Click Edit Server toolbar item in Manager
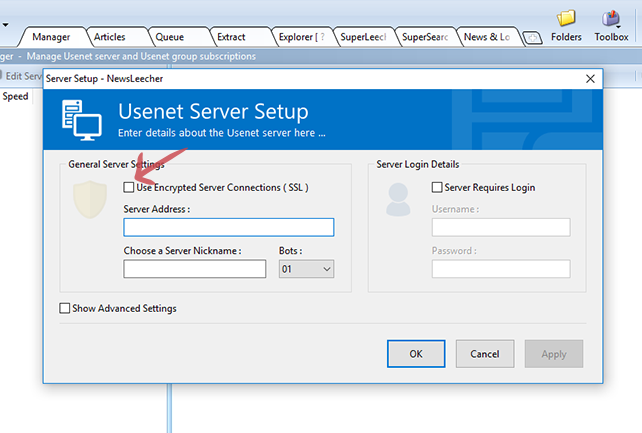This screenshot has height=433, width=642. [21, 76]
